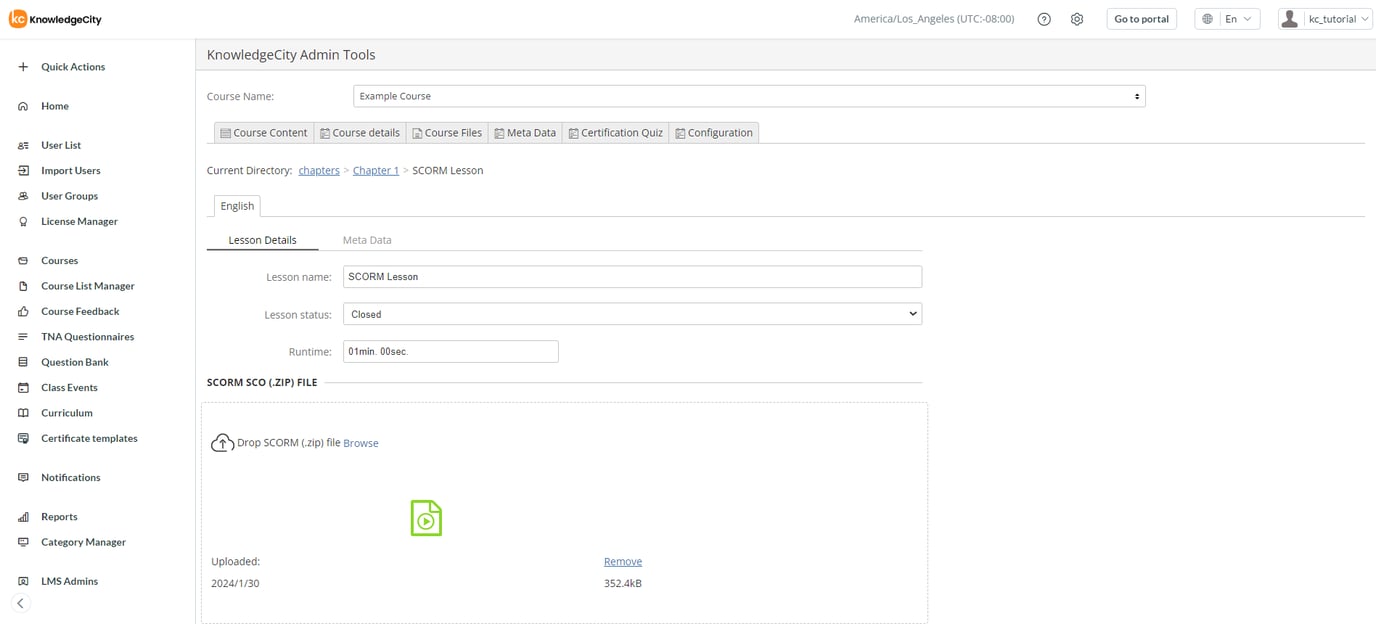Click the KnowledgeCity logo
The image size is (1376, 624).
[x=55, y=18]
